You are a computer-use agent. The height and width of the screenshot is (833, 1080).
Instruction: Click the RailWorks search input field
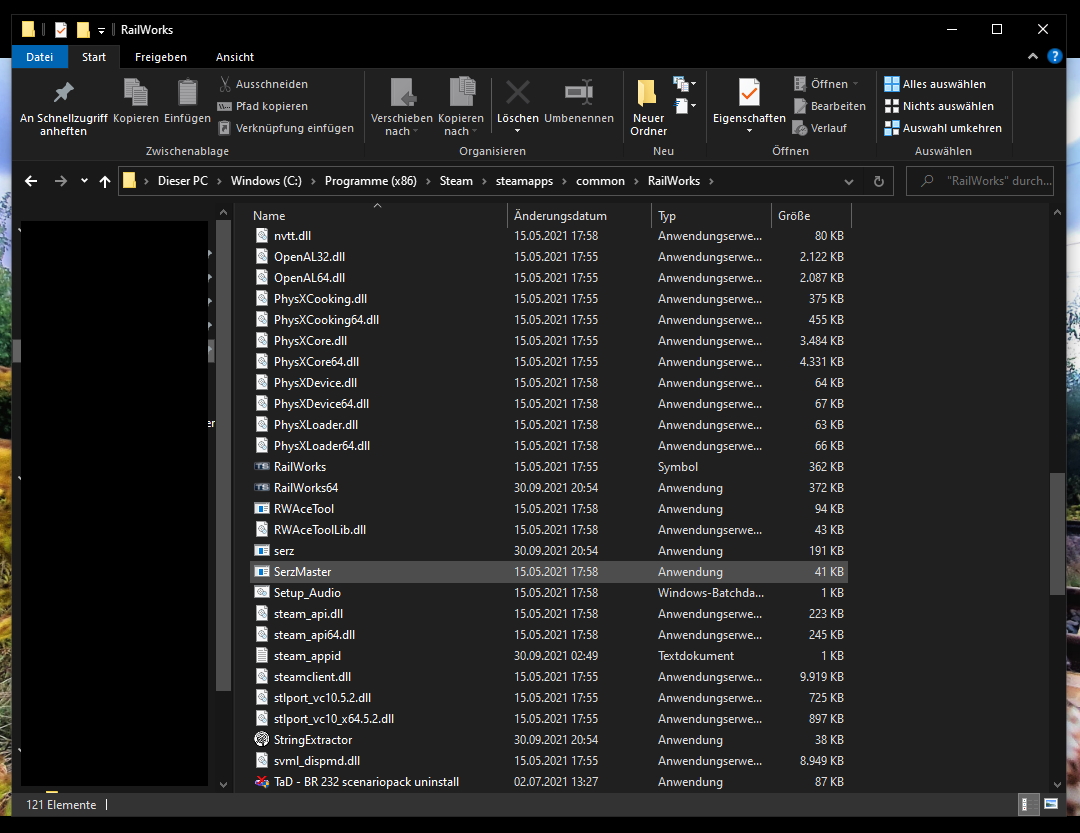[990, 181]
